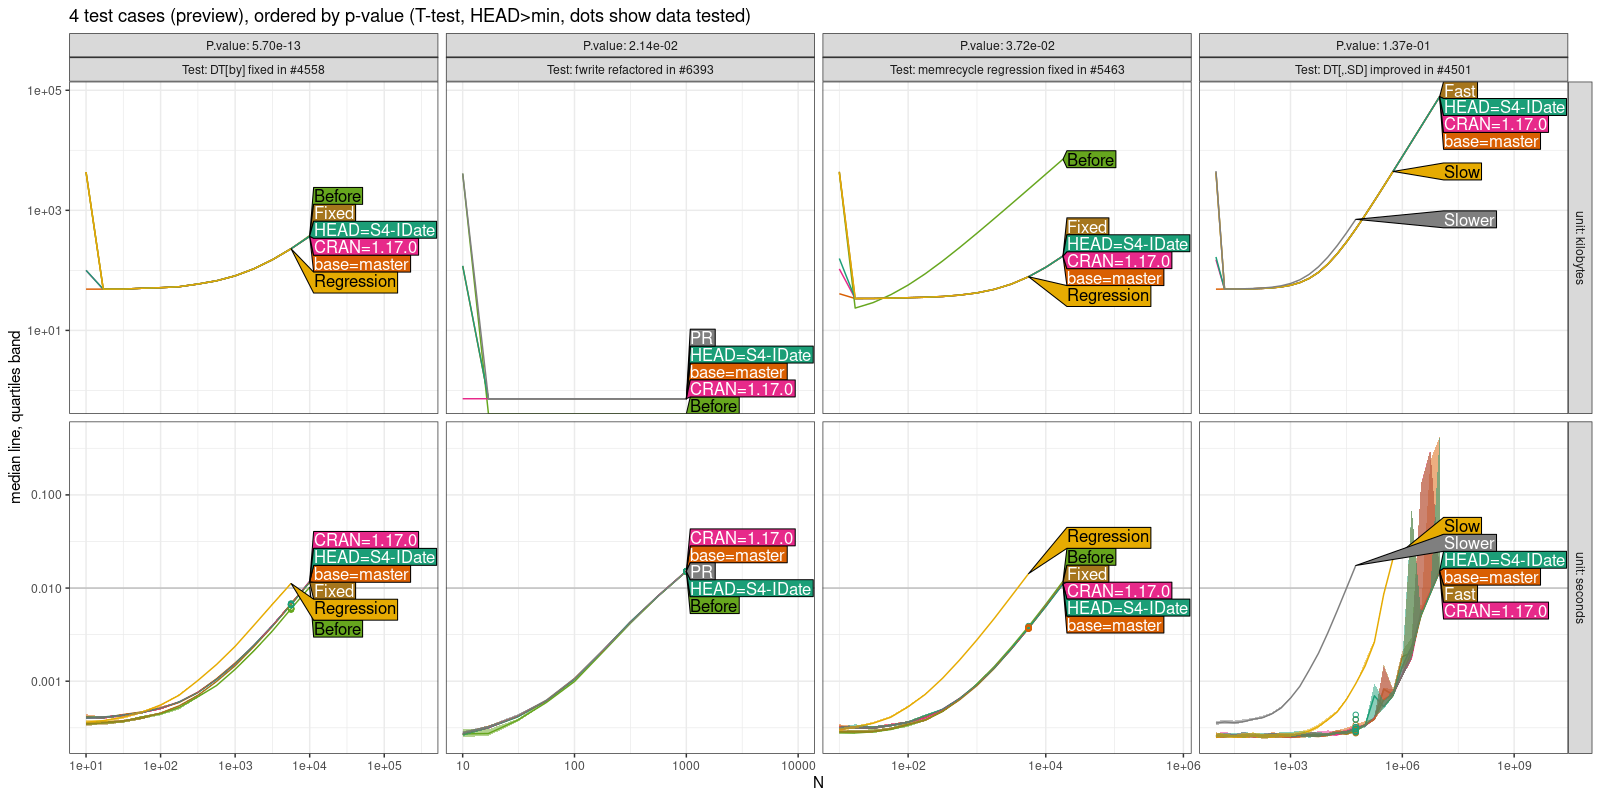Click the '1e+03' y-axis tick label
This screenshot has height=800, width=1600.
coord(45,211)
